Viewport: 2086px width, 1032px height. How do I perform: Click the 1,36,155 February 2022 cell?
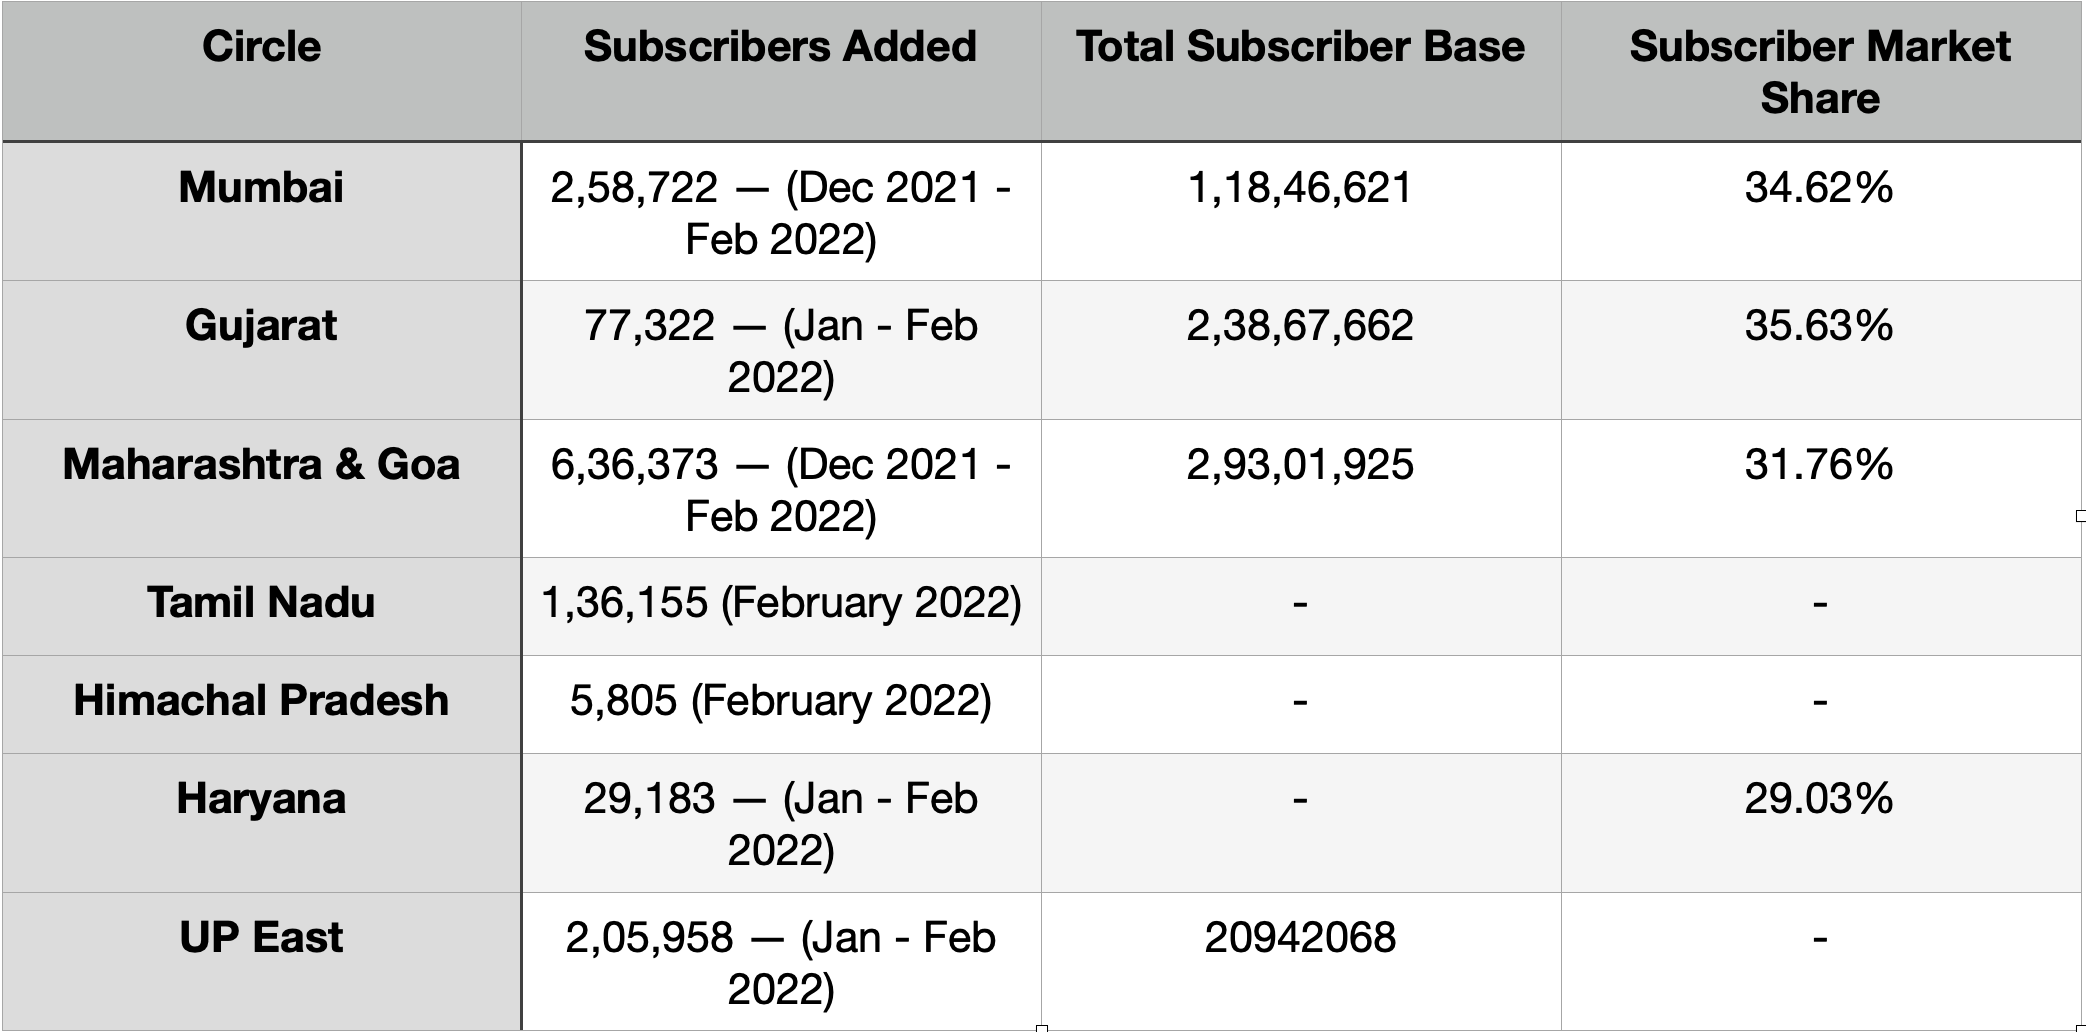(x=781, y=606)
